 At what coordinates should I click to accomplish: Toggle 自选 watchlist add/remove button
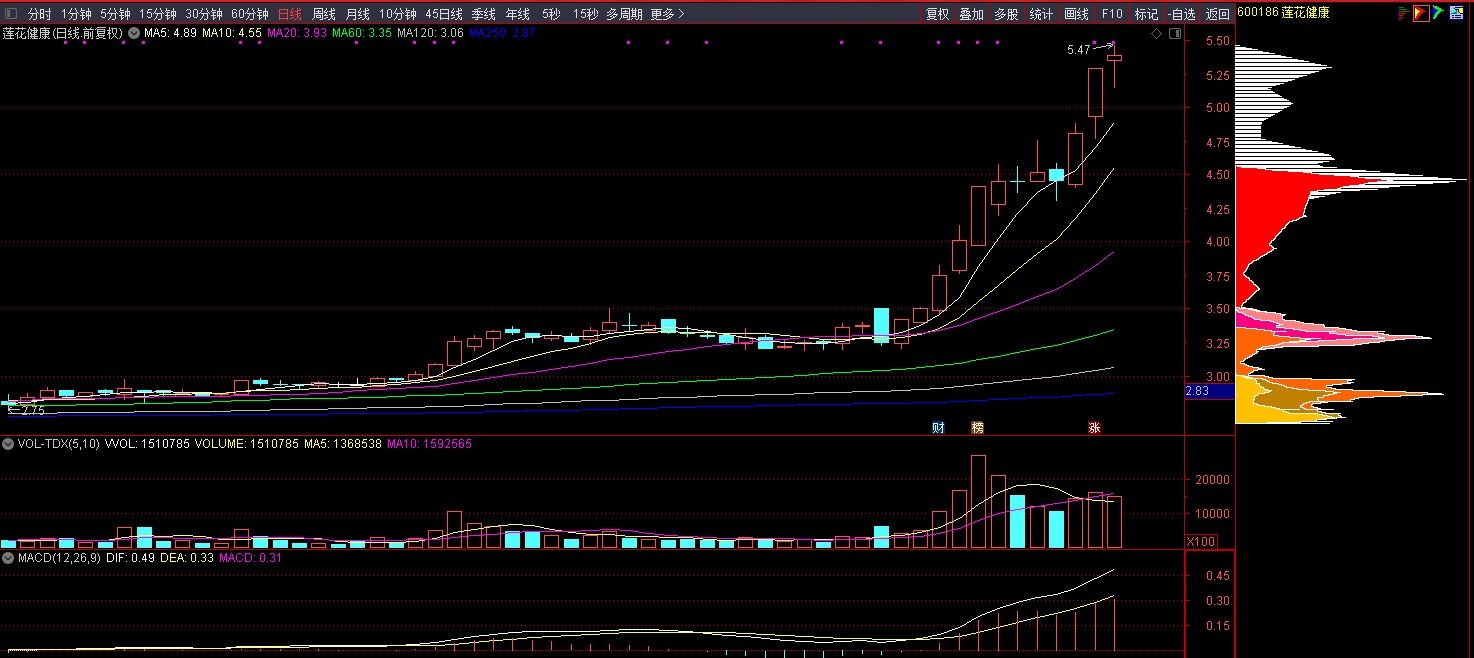tap(1181, 14)
